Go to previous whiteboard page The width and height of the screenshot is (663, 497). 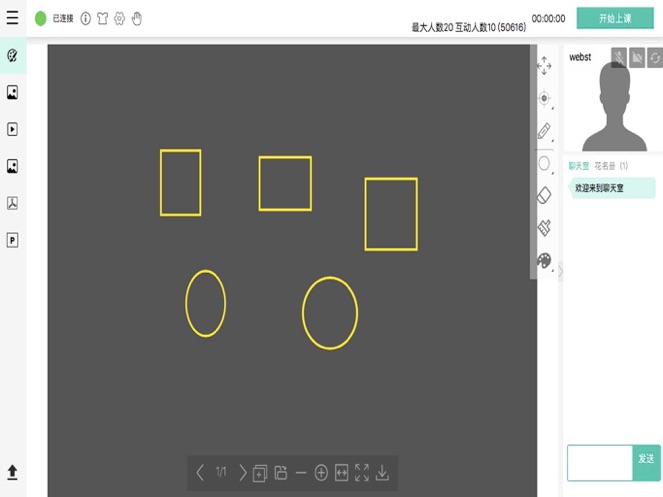(200, 472)
